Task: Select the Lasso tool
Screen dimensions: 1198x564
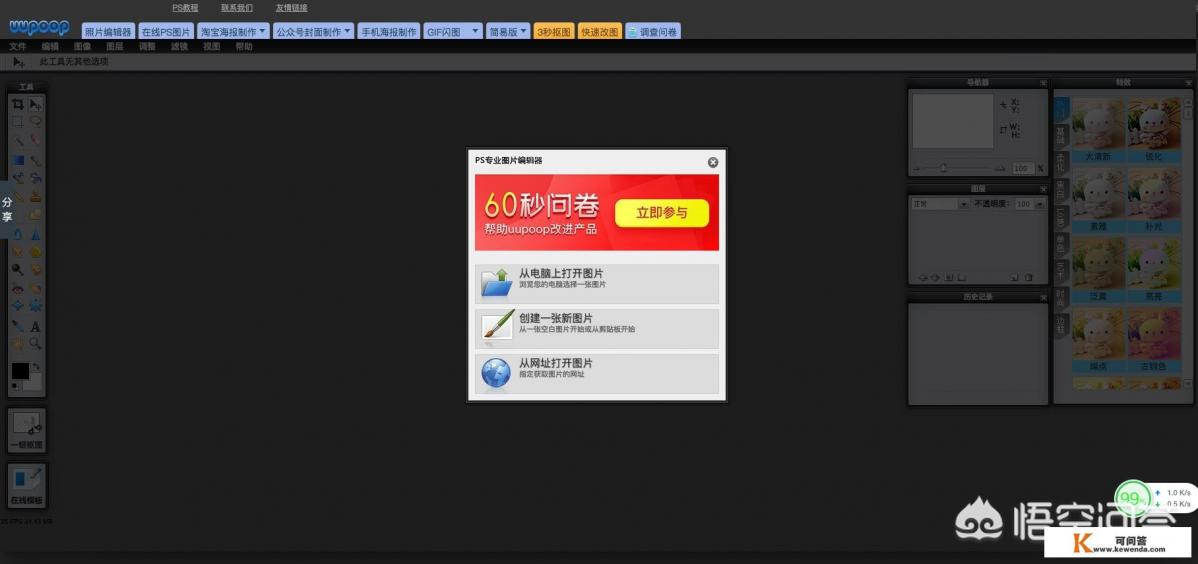Action: tap(35, 122)
